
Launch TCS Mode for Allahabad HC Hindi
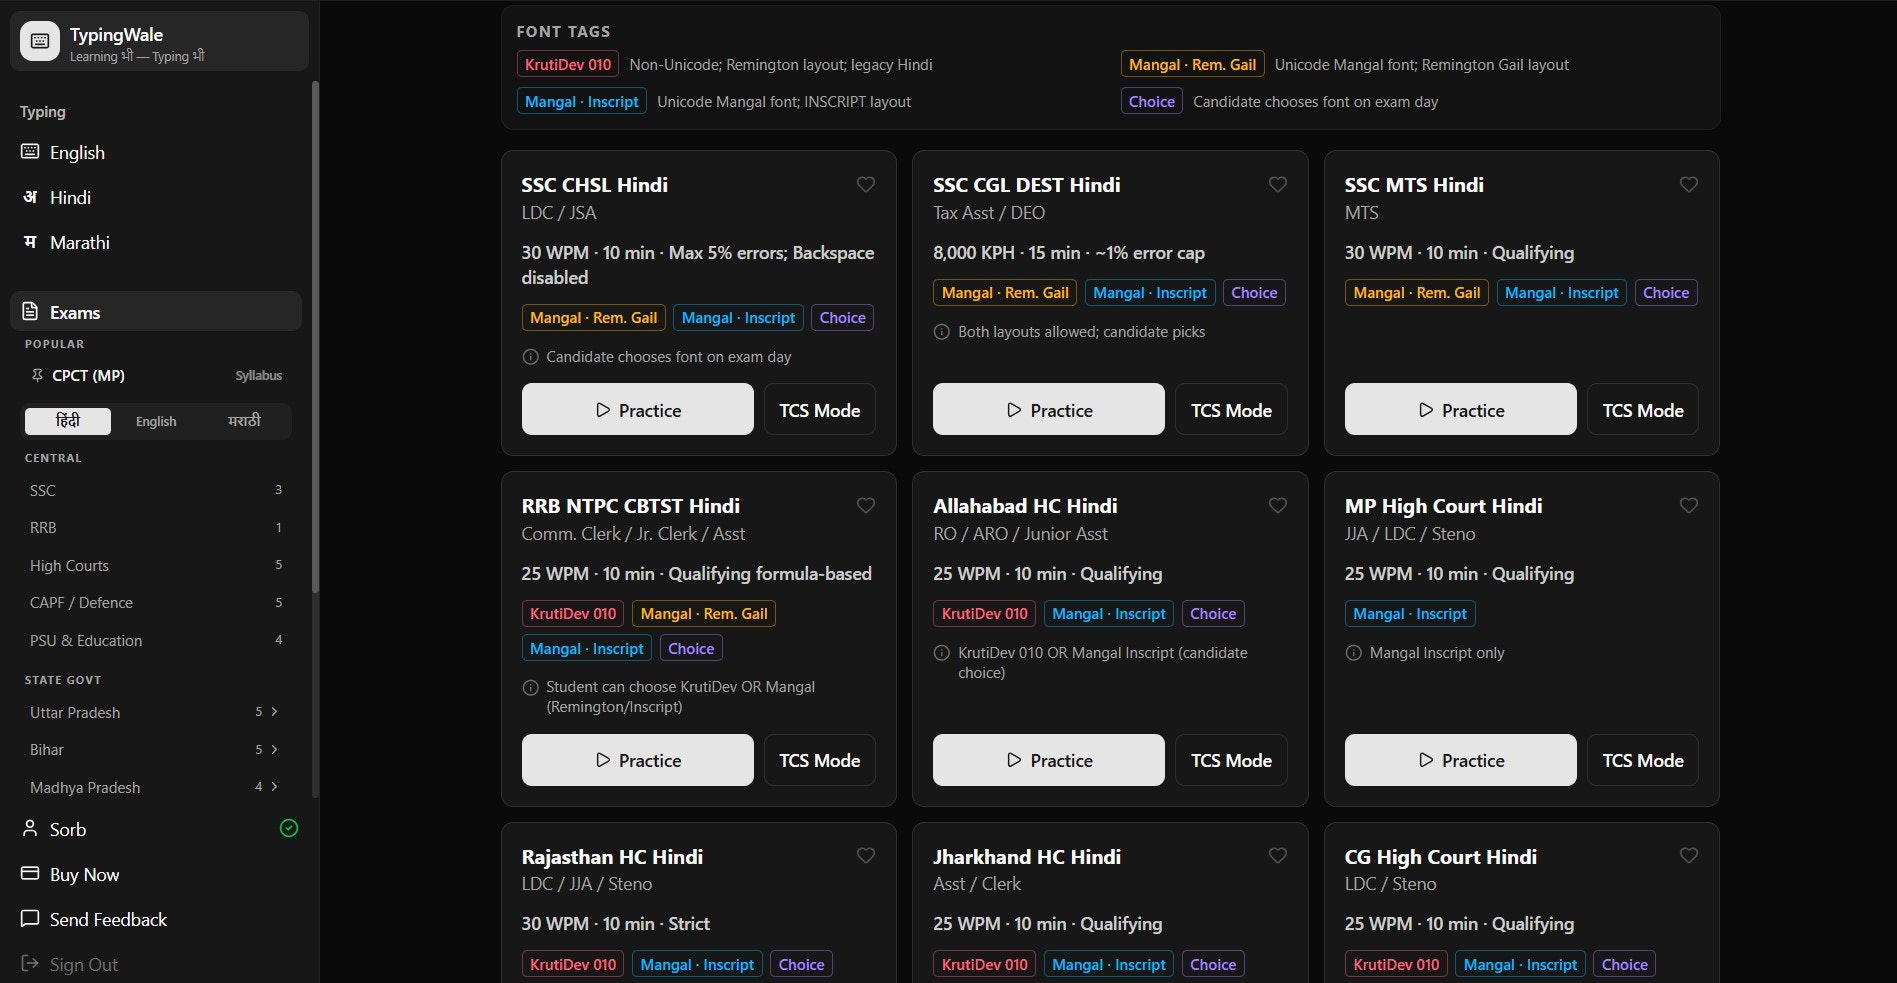tap(1231, 760)
